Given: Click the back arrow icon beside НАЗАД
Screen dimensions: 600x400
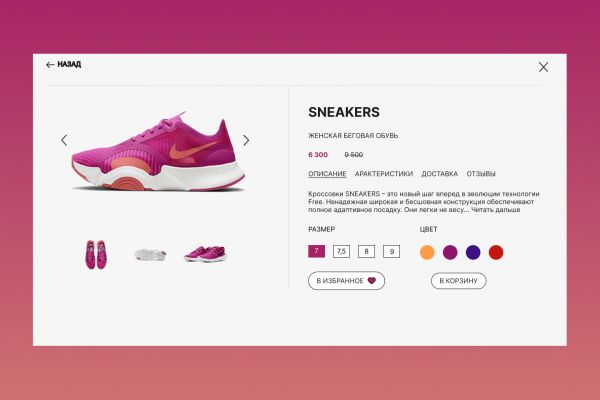Looking at the screenshot, I should coord(50,65).
